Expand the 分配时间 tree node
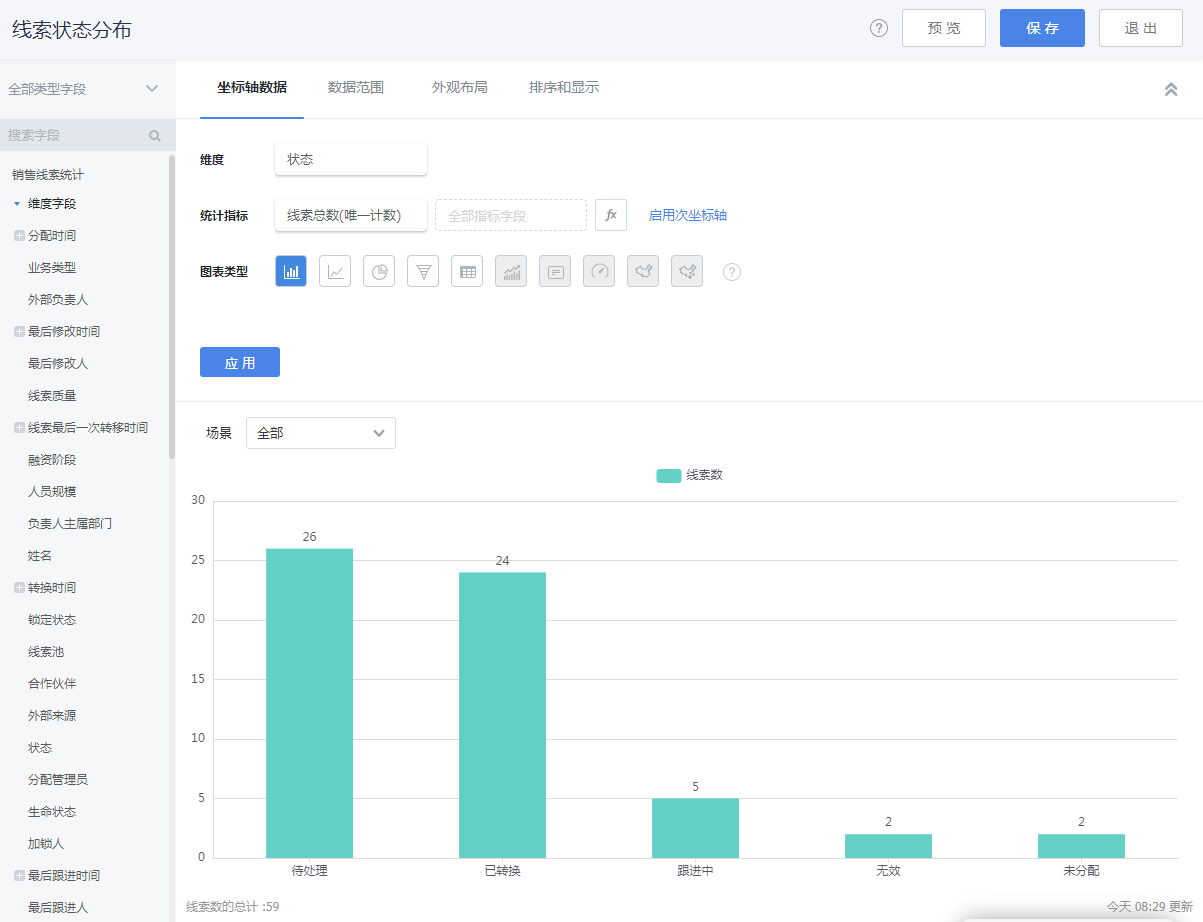The height and width of the screenshot is (922, 1203). click(19, 236)
